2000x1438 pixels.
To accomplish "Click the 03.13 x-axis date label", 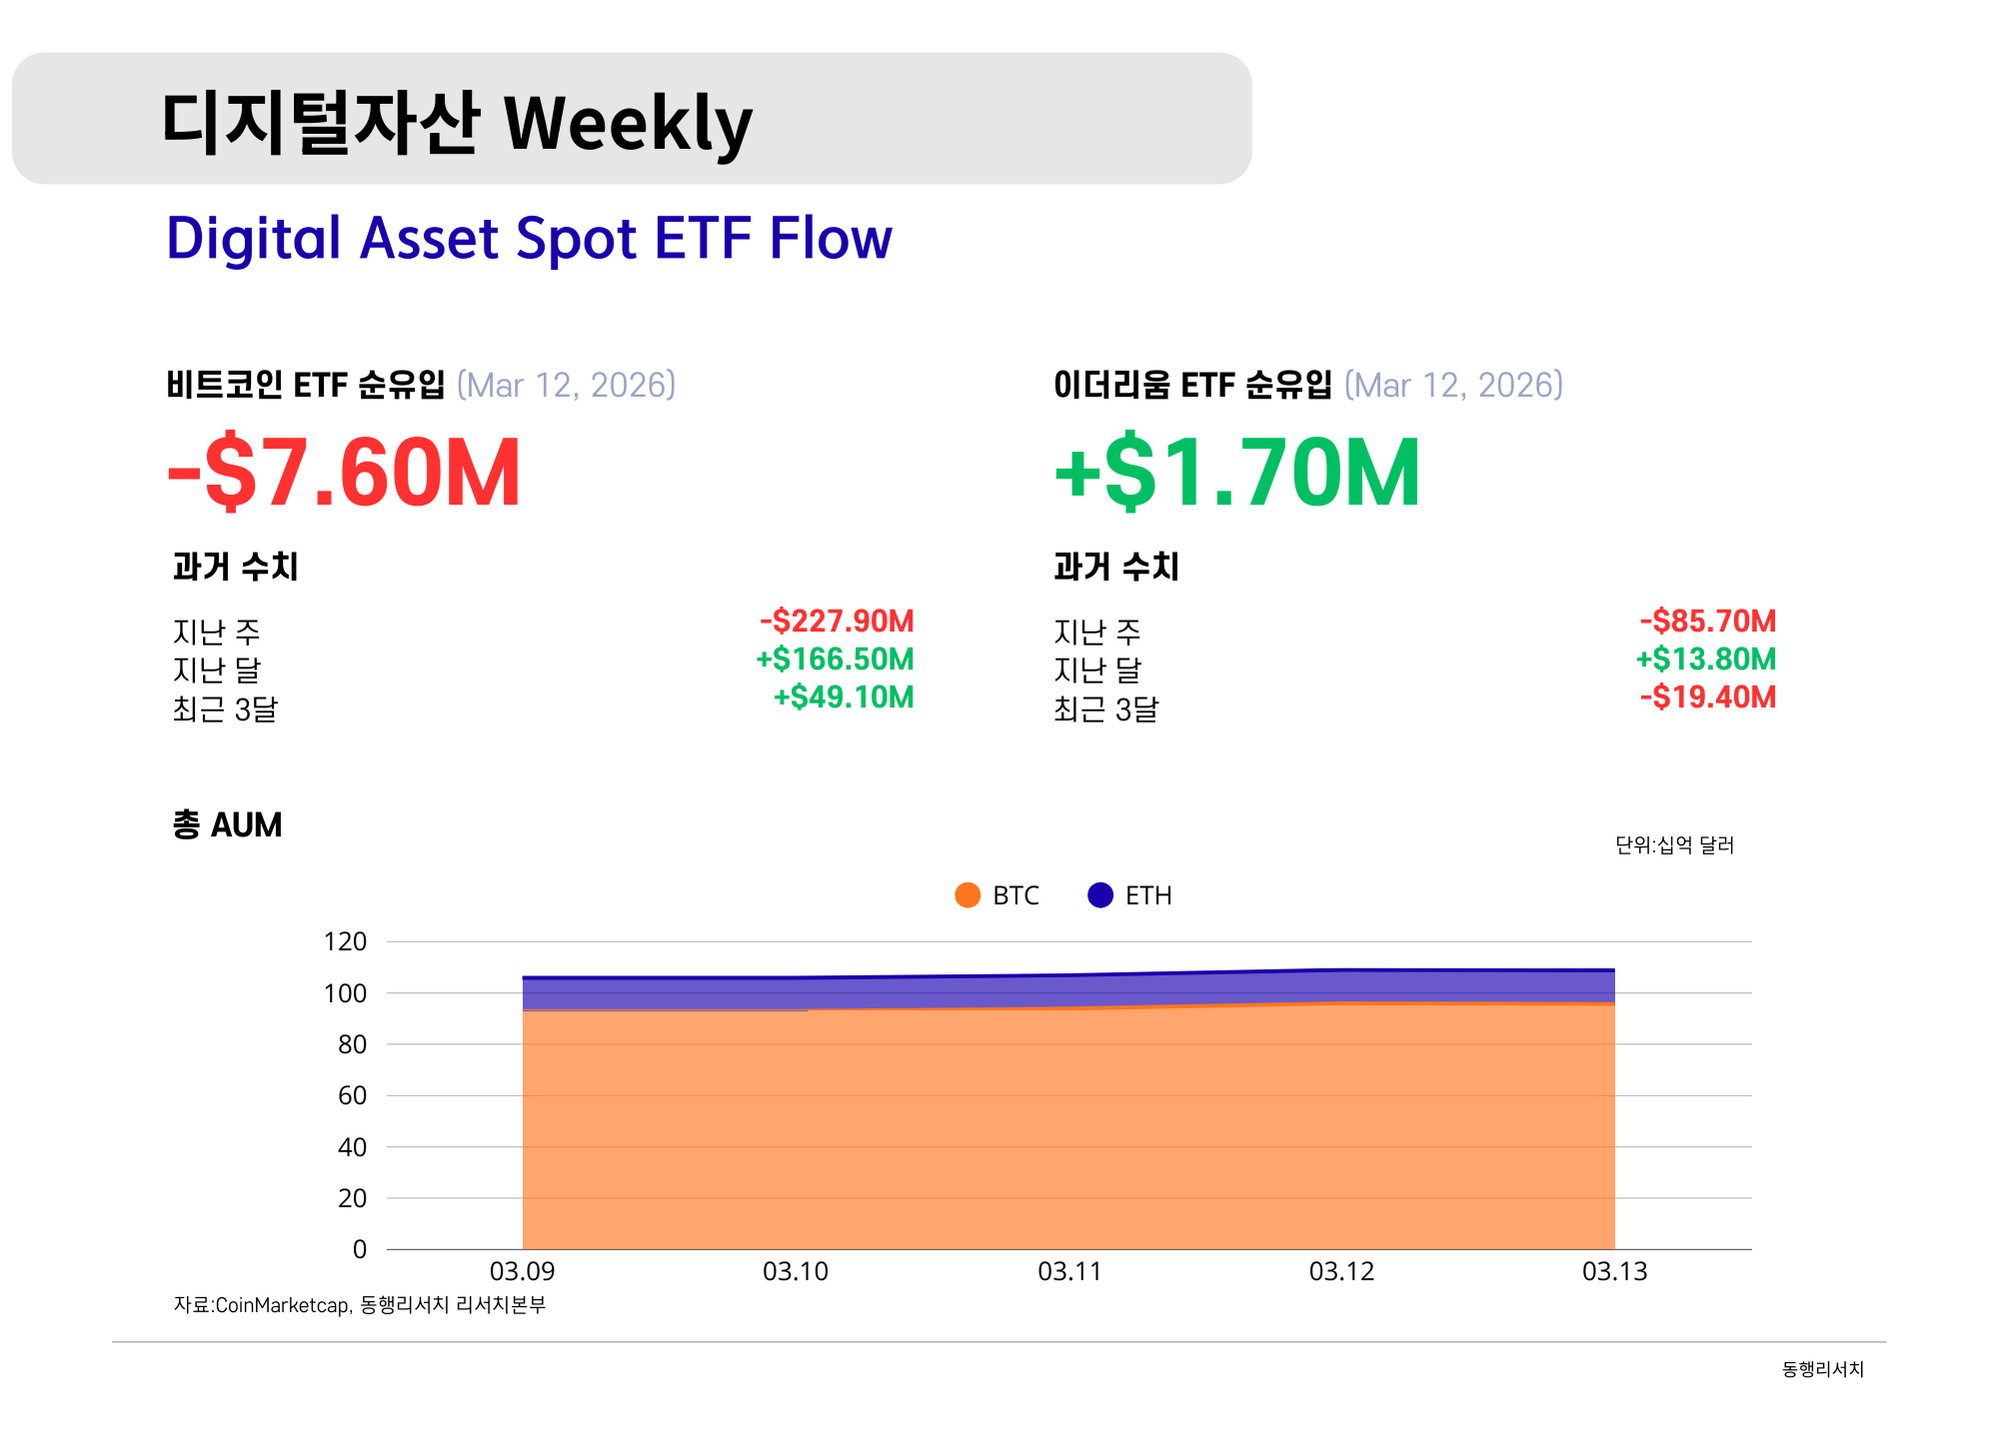I will (1614, 1271).
